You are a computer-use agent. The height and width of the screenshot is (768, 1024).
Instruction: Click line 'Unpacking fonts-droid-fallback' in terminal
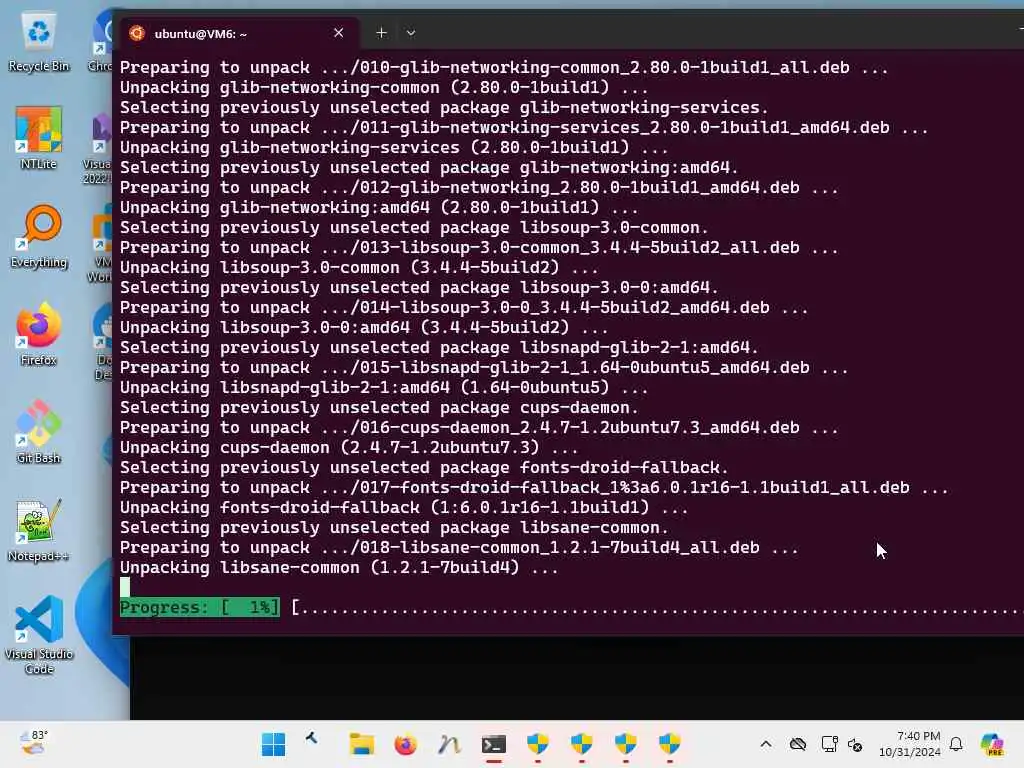[x=404, y=507]
